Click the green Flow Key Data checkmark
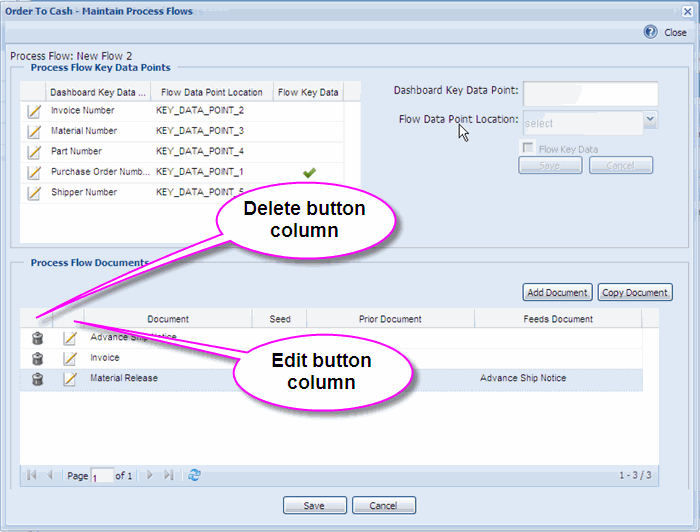Image resolution: width=700 pixels, height=532 pixels. [x=309, y=173]
